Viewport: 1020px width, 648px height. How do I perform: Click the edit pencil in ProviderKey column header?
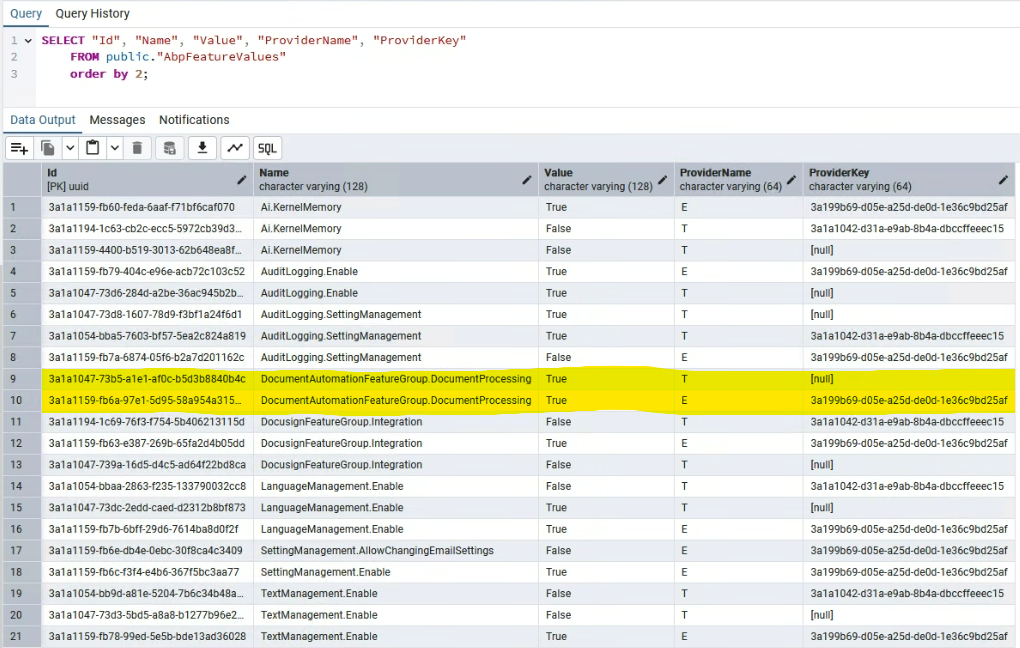click(x=1004, y=180)
